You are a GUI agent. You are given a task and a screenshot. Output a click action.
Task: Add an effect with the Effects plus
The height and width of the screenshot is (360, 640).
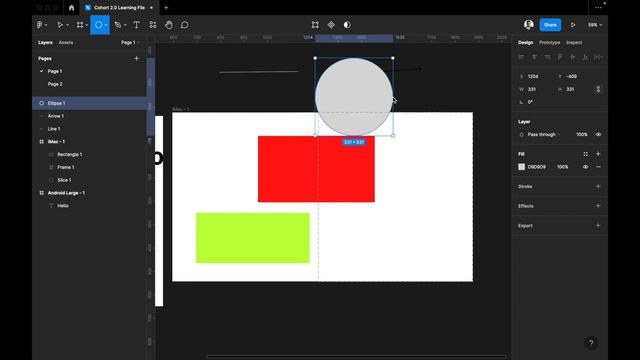598,206
